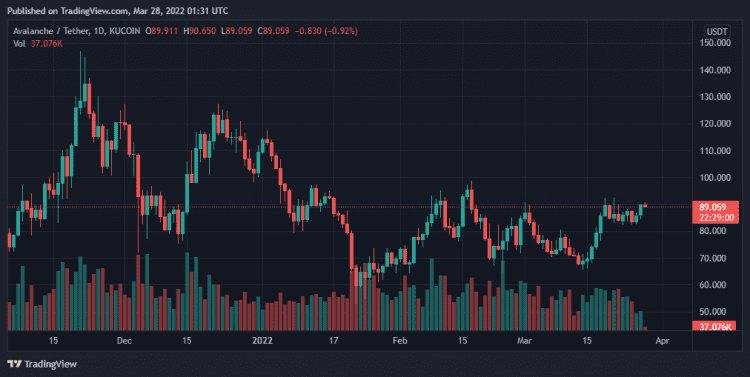Click the Avalanche / Tether symbol title
The image size is (750, 377).
tap(51, 31)
